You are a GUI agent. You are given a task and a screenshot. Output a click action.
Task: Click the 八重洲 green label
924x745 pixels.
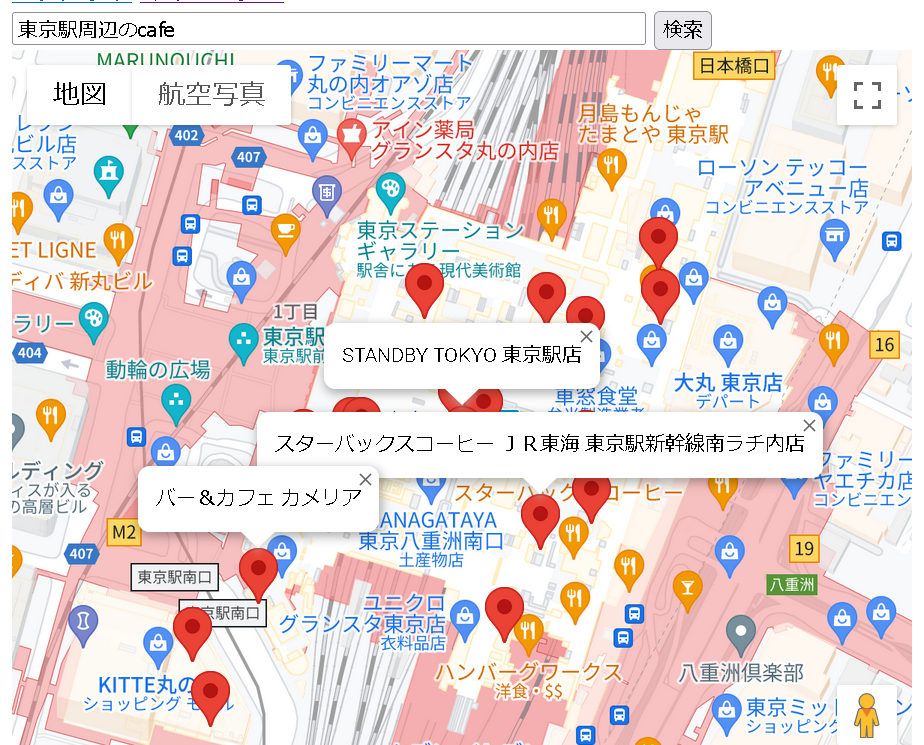[792, 584]
